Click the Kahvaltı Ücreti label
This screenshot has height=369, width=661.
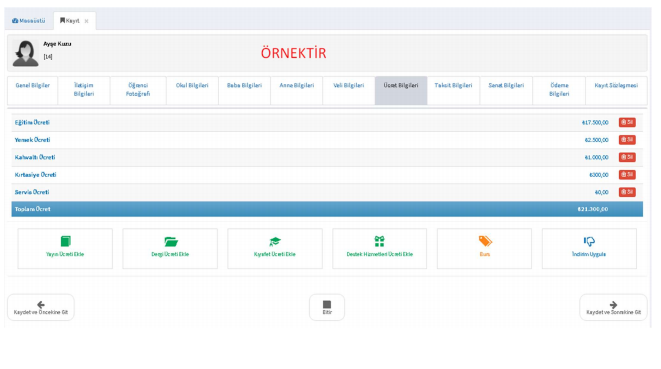tap(35, 157)
